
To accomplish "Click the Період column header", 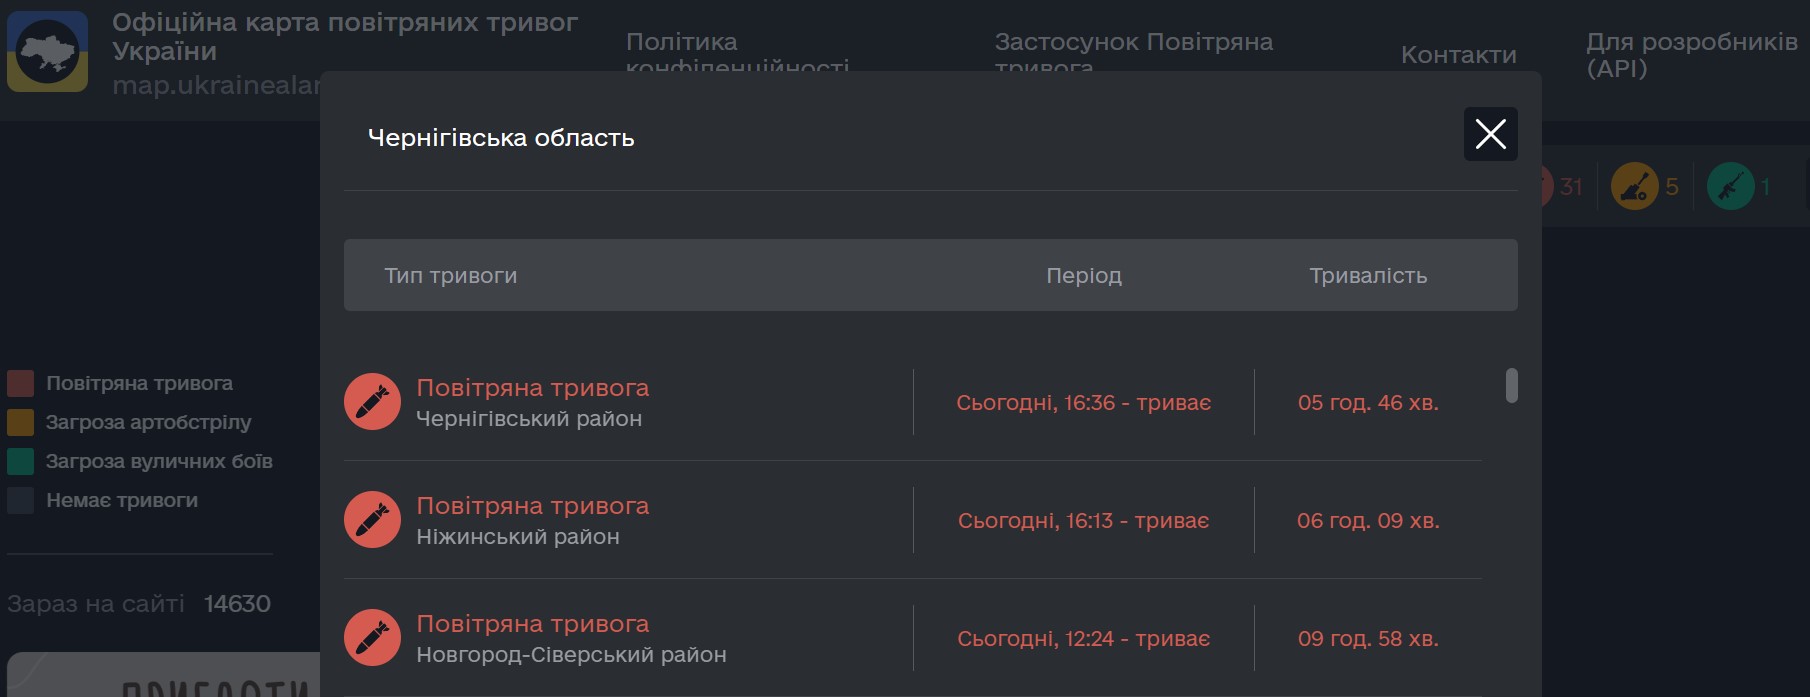I will tap(1083, 276).
